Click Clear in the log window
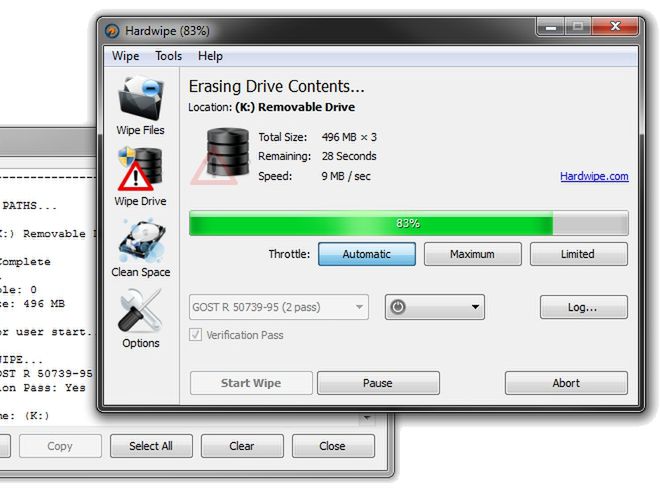This screenshot has width=660, height=493. click(x=242, y=446)
